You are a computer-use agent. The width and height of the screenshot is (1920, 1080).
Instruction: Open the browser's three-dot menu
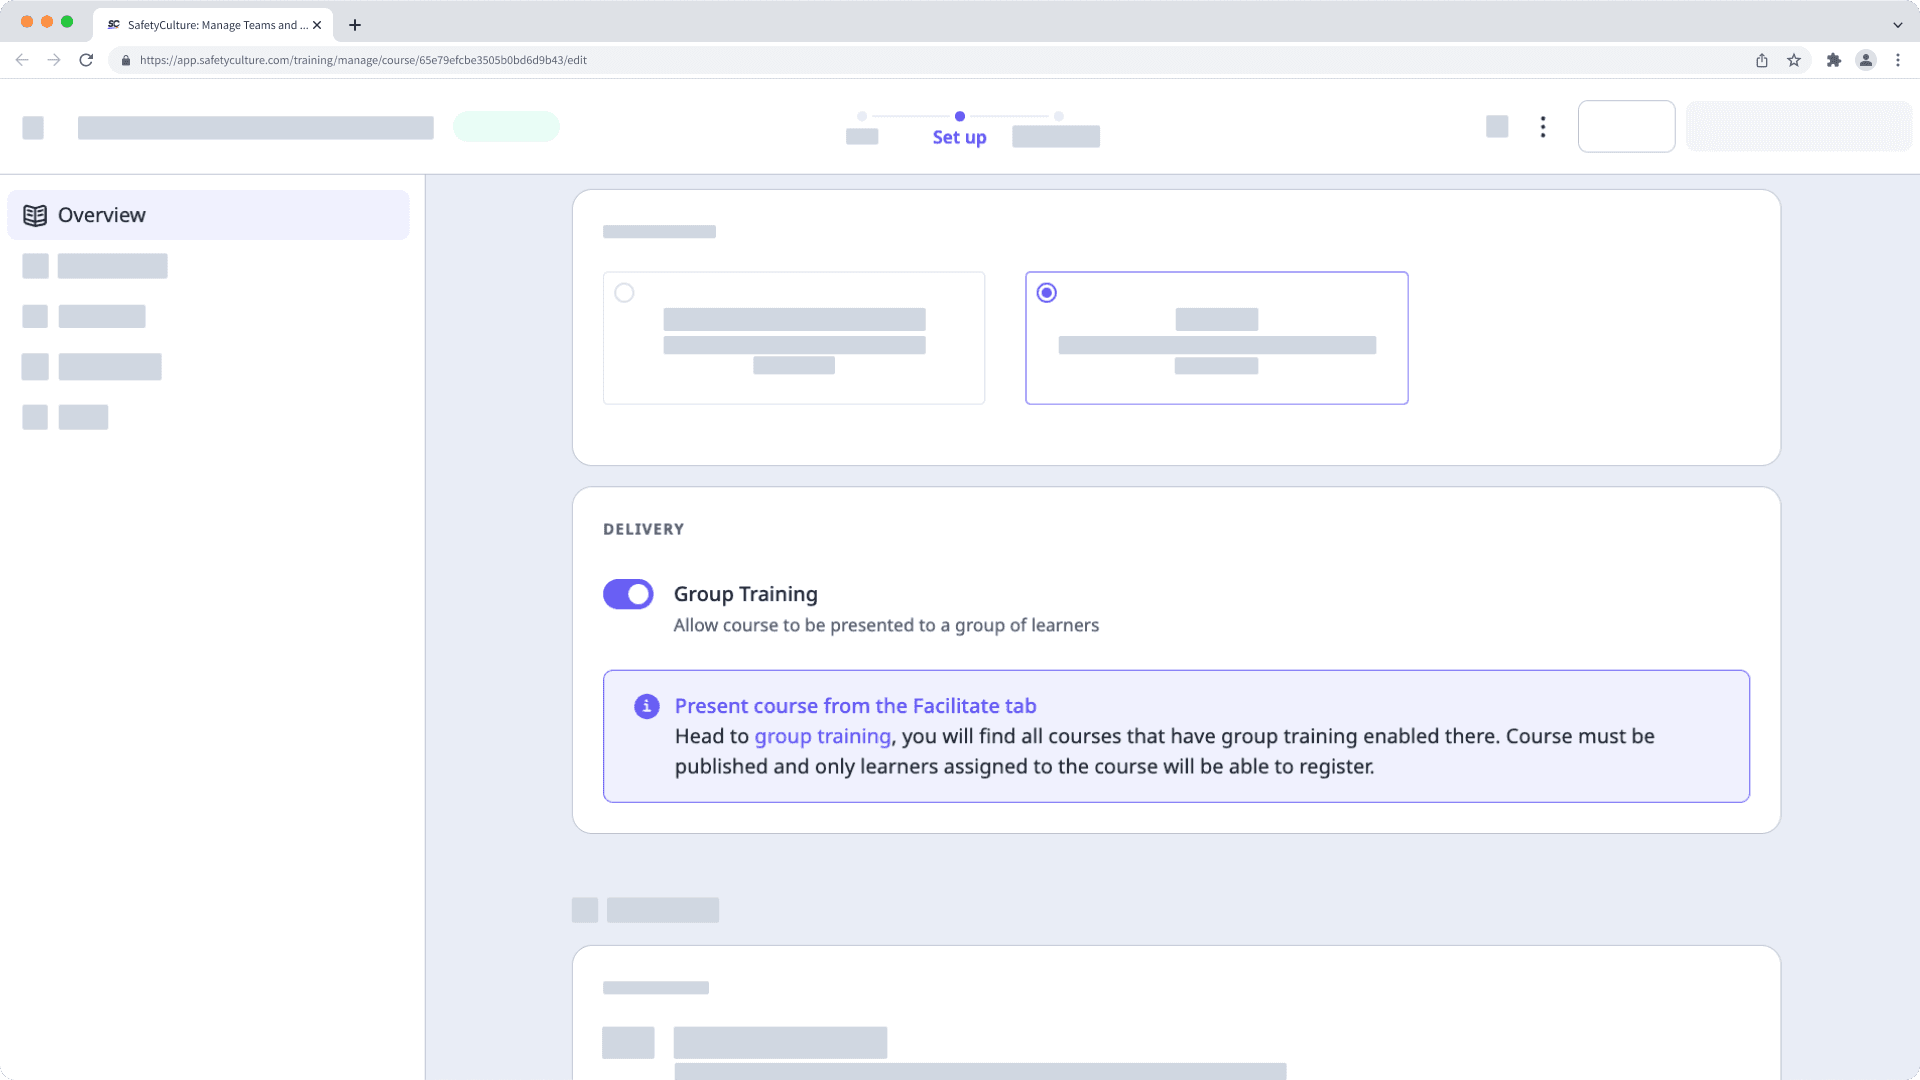1898,60
